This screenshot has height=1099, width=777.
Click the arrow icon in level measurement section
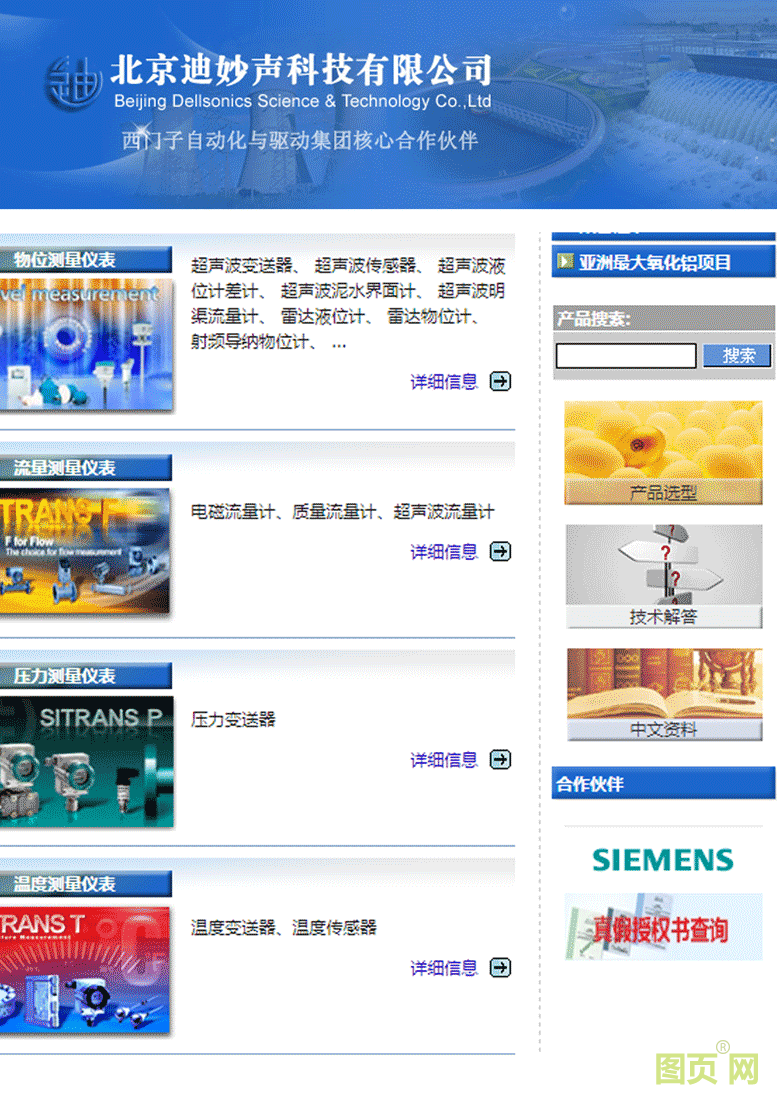500,381
